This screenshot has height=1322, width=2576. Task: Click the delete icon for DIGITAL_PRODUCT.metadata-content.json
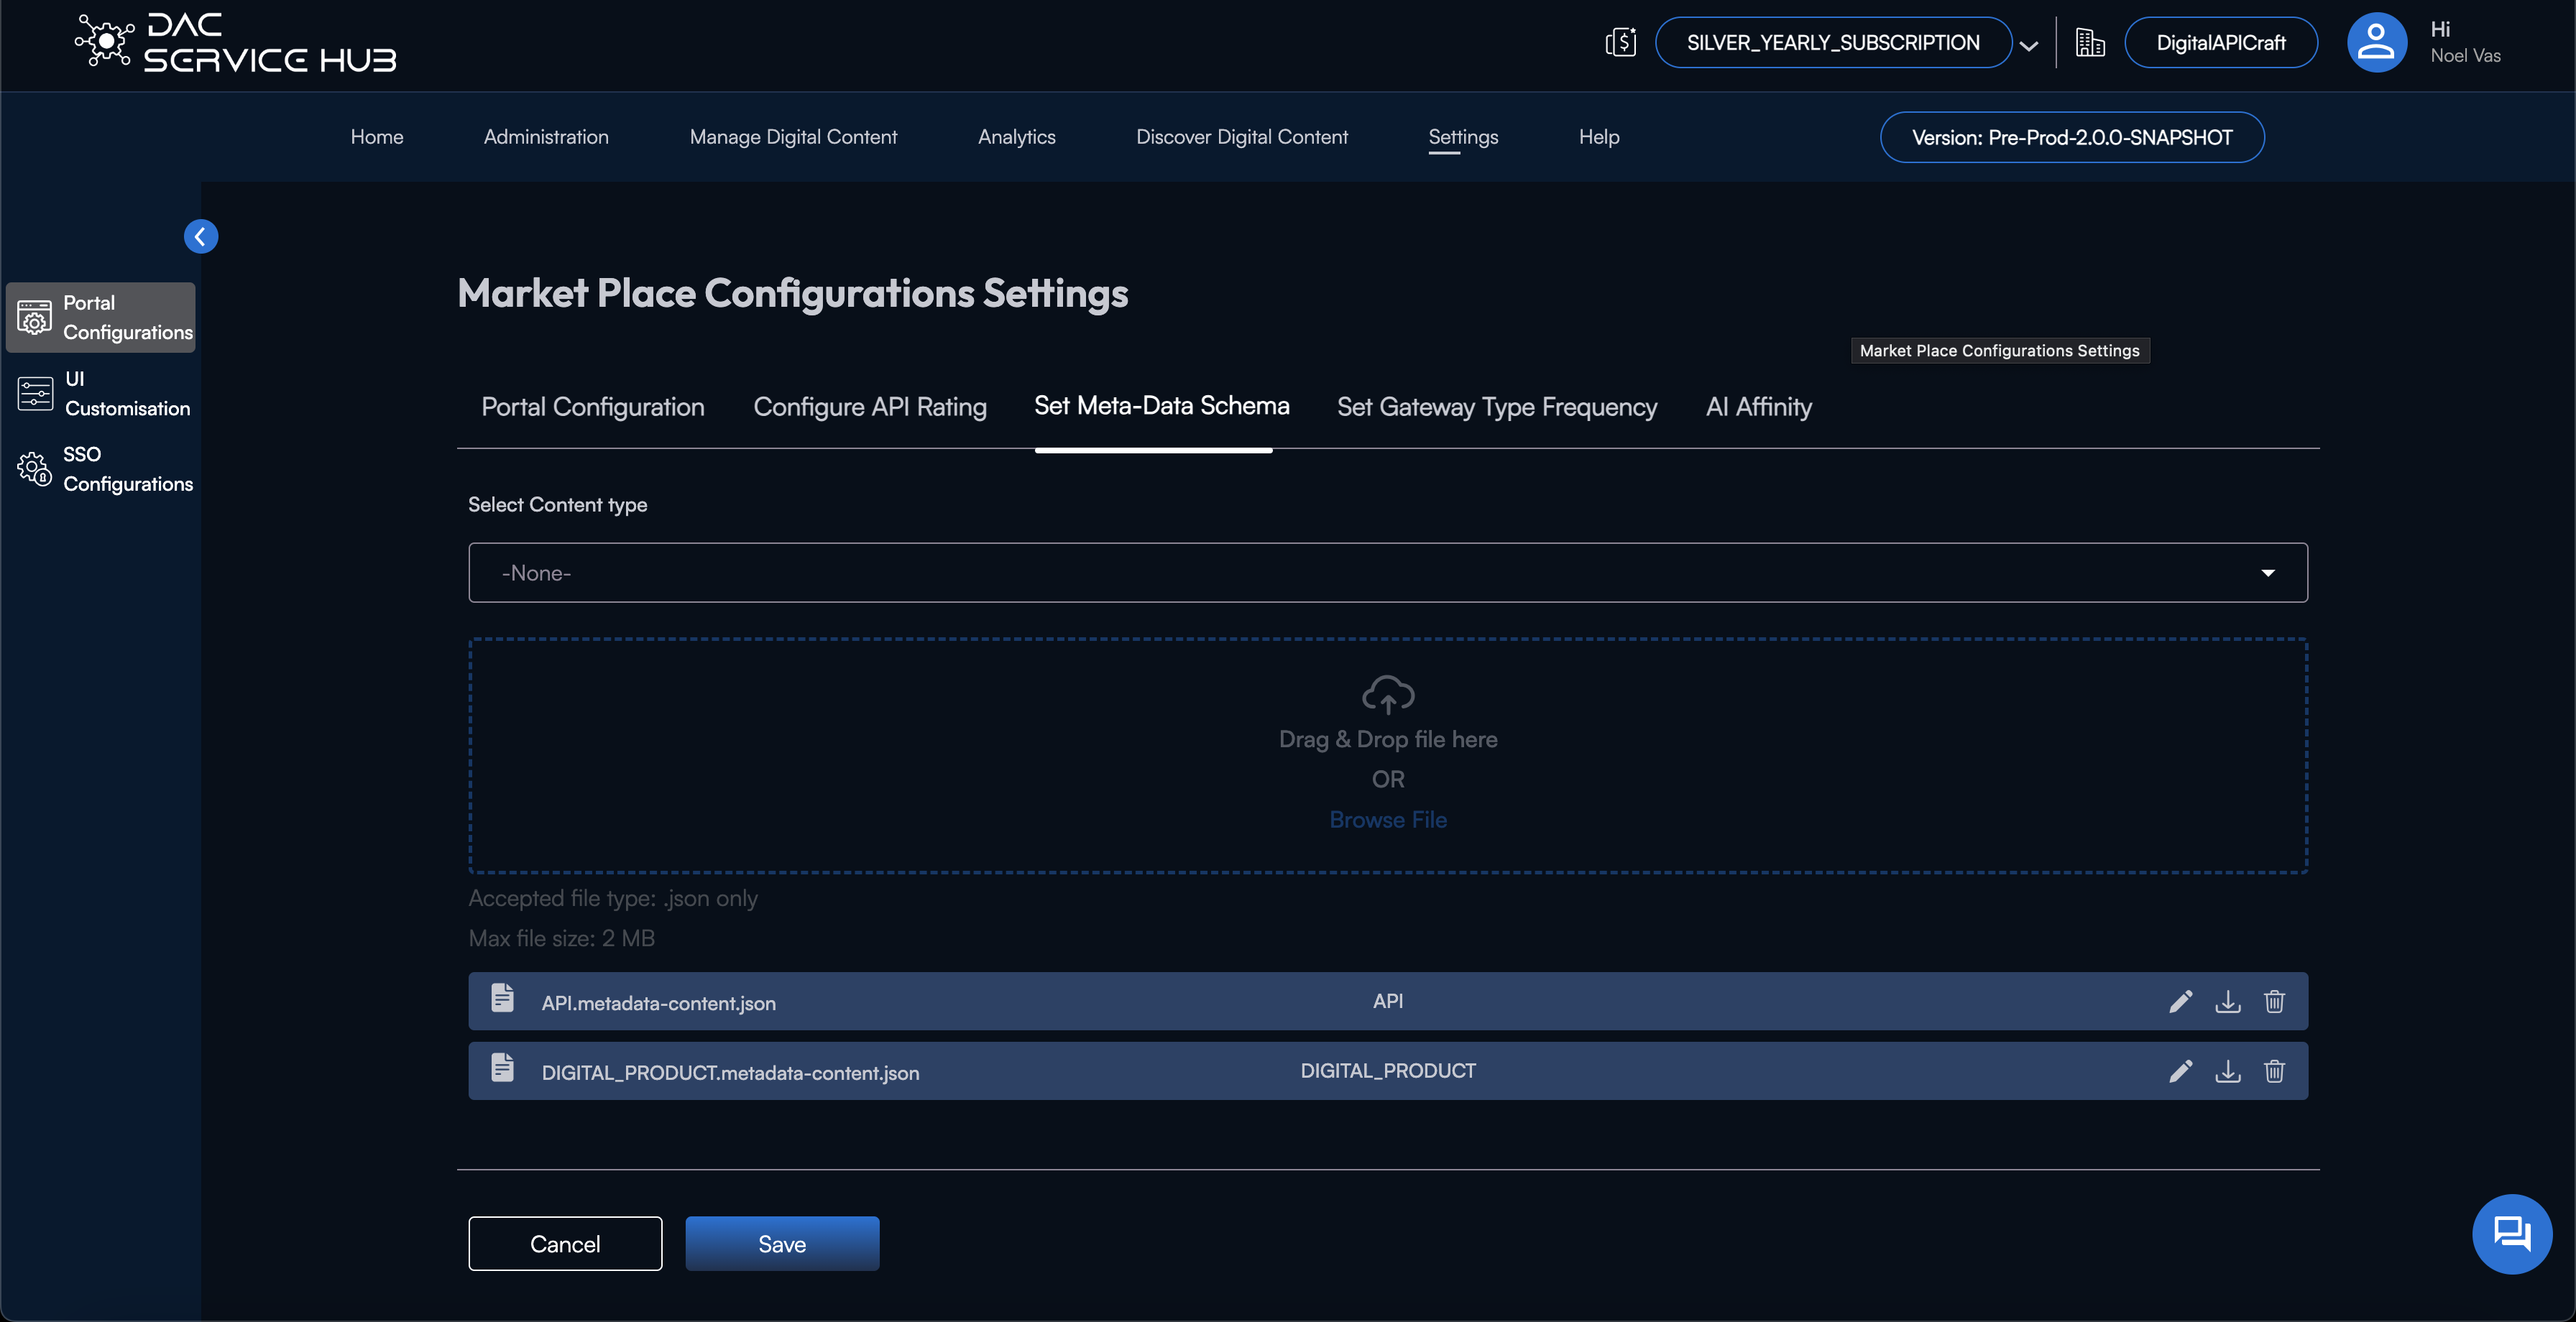[x=2274, y=1069]
